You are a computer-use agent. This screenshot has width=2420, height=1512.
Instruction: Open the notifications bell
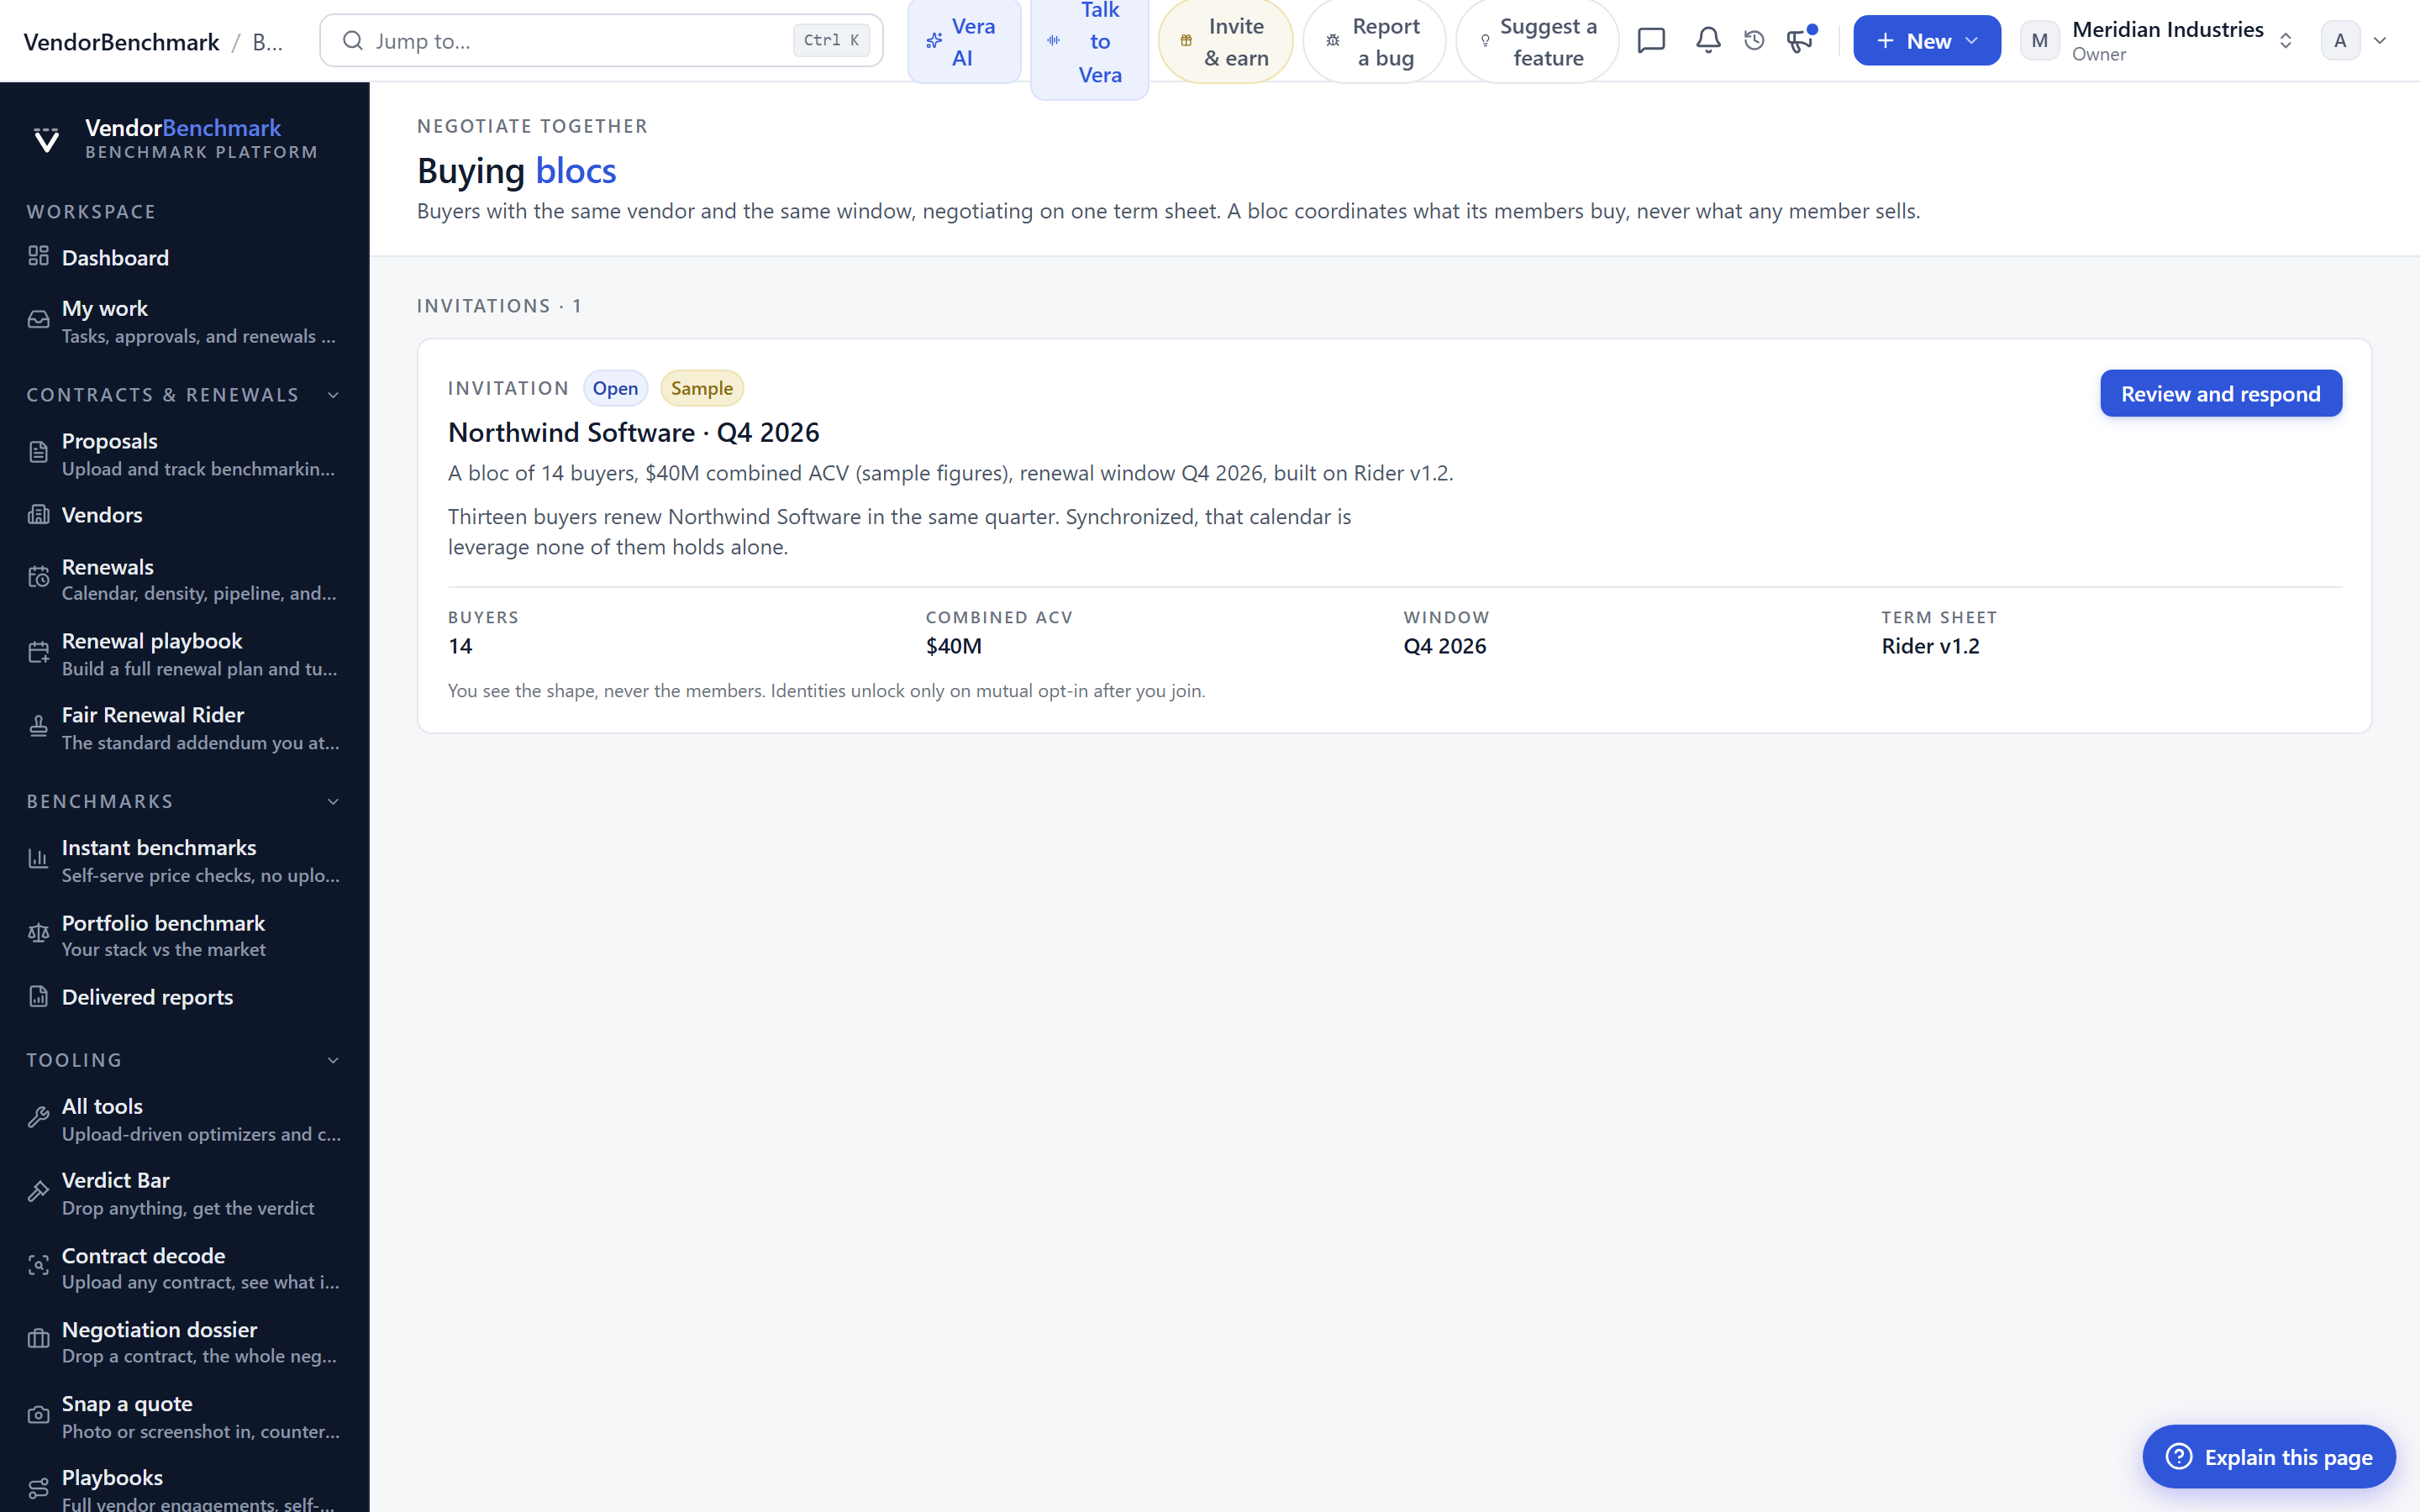(x=1708, y=40)
